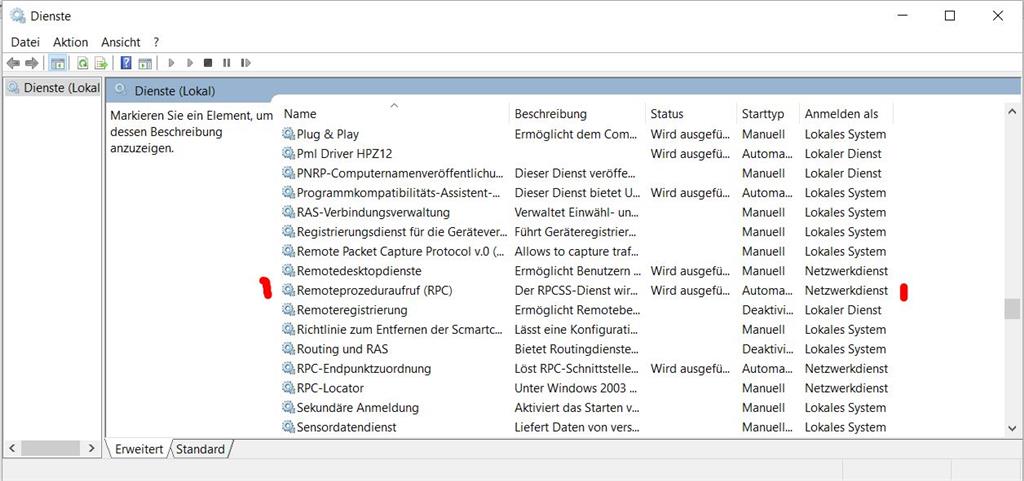Click 'Bietet Routingdienste...' description cell
Screen dimensions: 1024x481
click(x=577, y=349)
